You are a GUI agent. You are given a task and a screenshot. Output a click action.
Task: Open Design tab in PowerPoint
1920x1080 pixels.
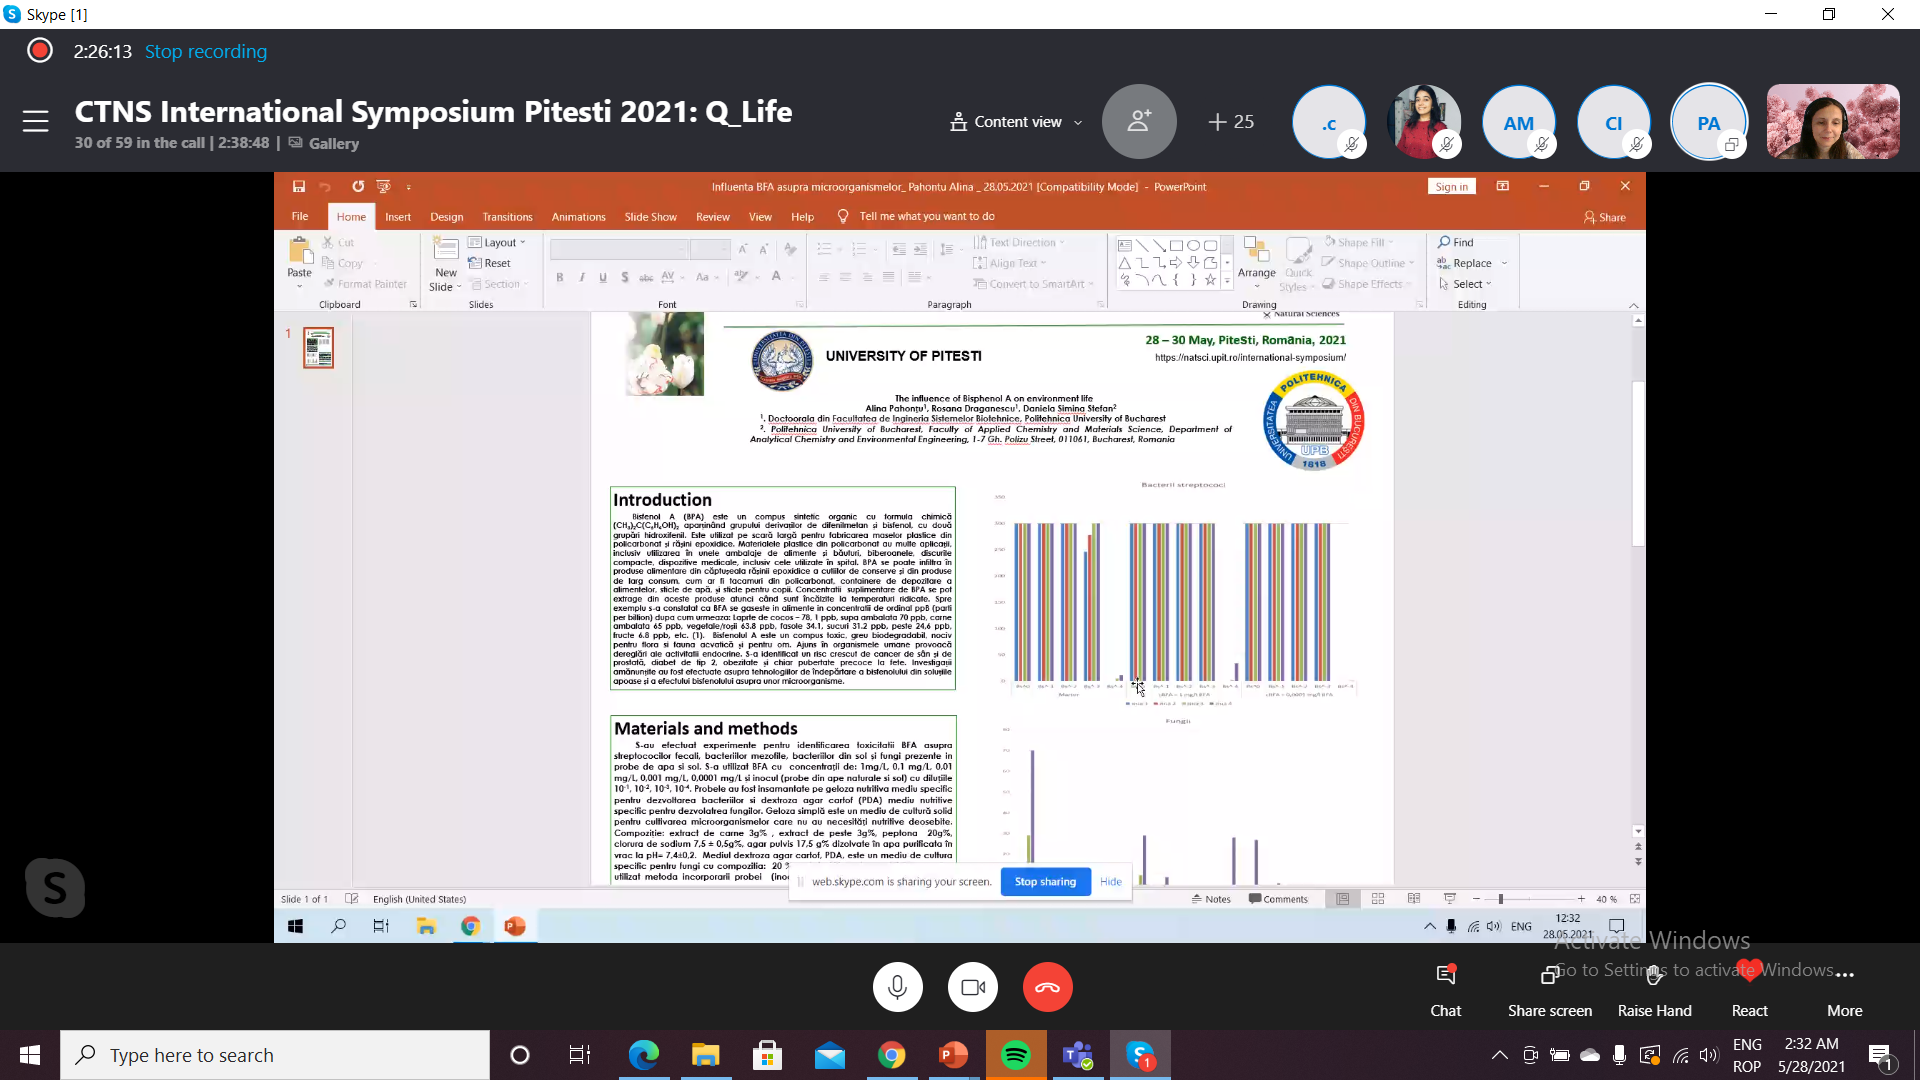point(446,217)
